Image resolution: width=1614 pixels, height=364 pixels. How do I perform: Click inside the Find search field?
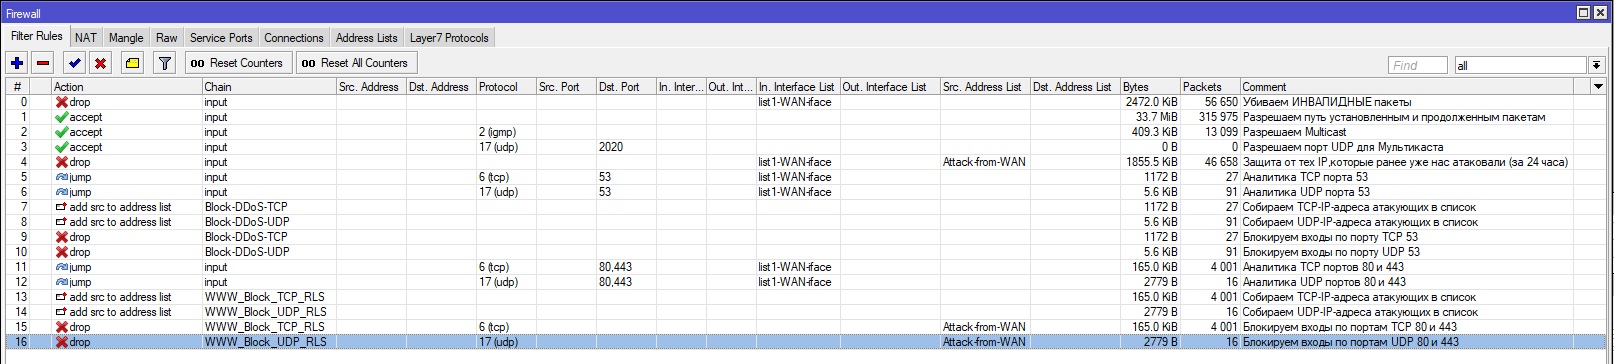[x=1418, y=65]
